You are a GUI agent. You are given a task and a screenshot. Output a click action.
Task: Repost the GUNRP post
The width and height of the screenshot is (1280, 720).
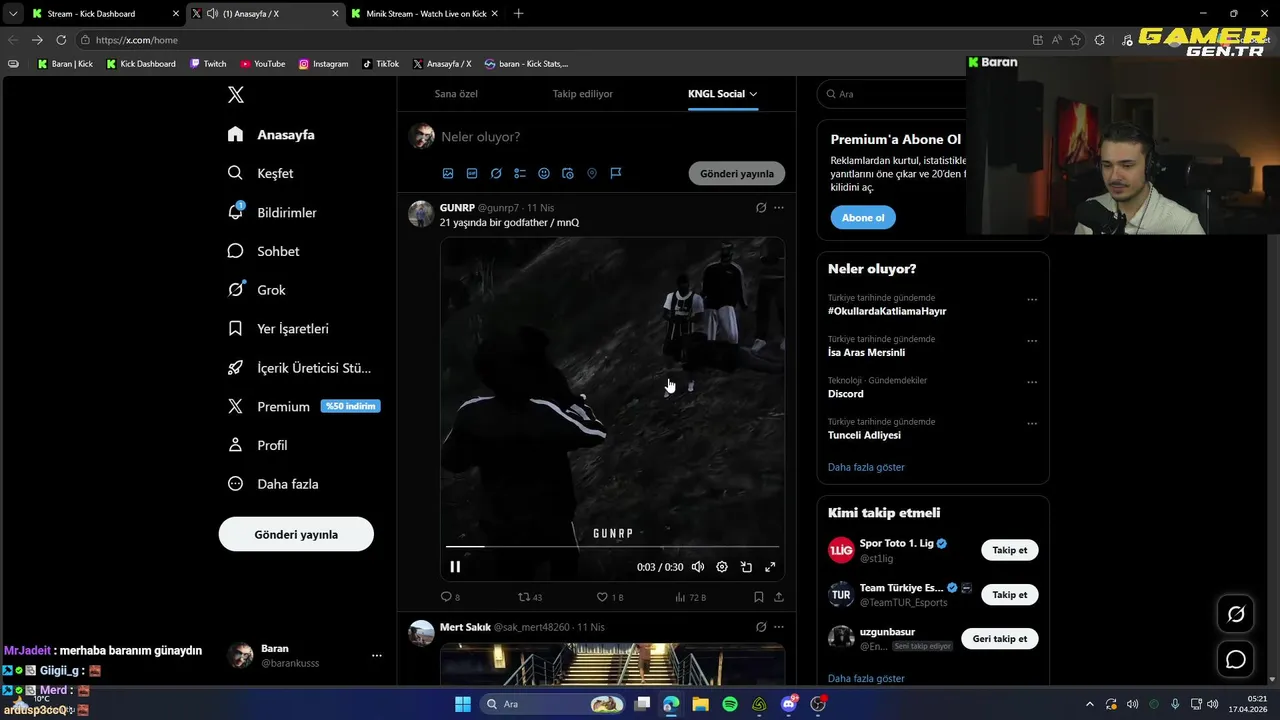(530, 597)
